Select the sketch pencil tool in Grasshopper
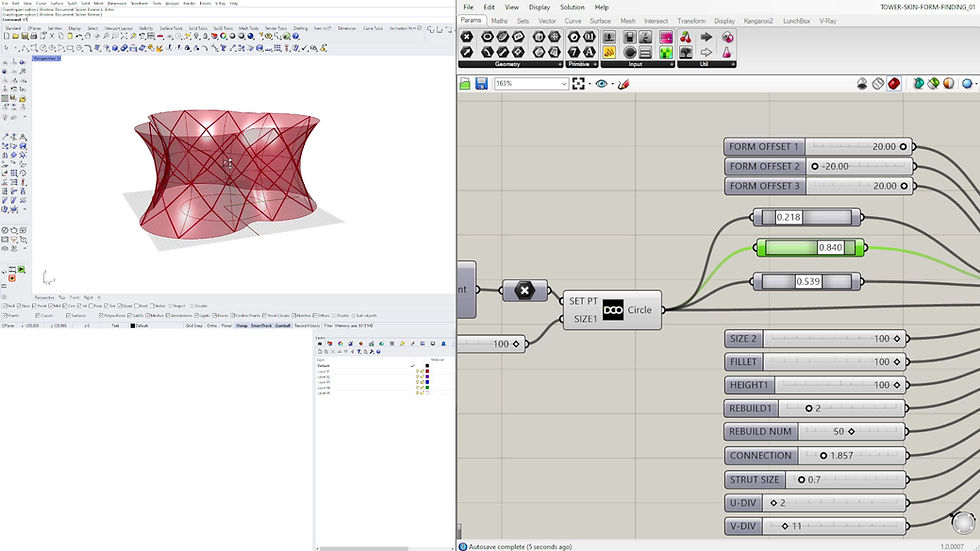 [x=623, y=84]
